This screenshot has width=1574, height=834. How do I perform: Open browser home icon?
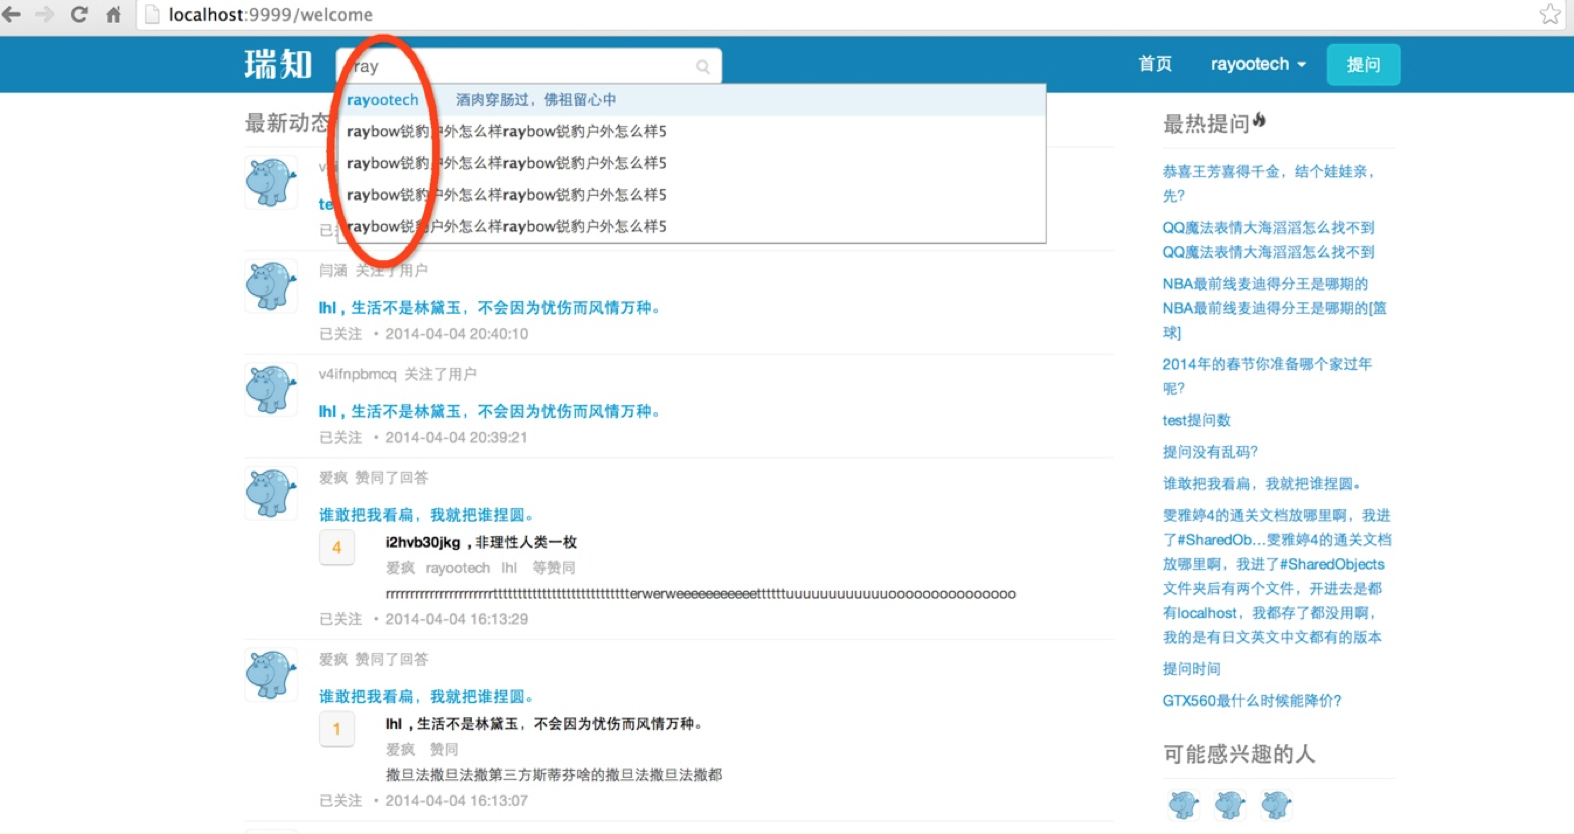[113, 14]
